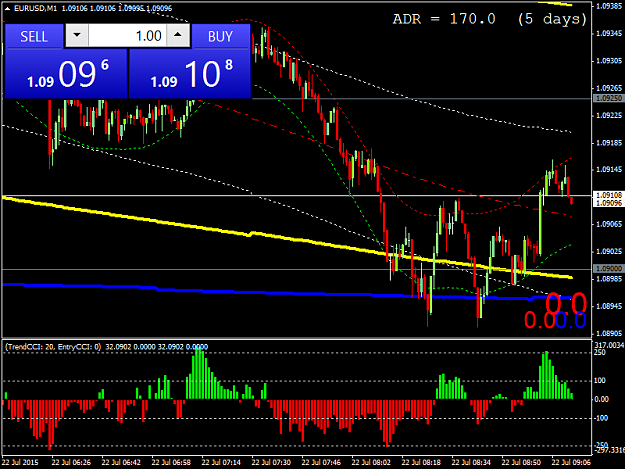Decrease lot volume with down arrow
This screenshot has width=625, height=469.
point(77,35)
